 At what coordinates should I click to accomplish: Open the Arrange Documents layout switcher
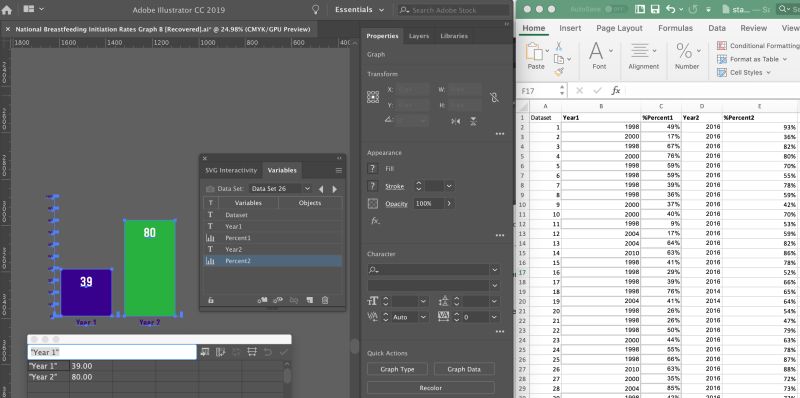point(33,9)
